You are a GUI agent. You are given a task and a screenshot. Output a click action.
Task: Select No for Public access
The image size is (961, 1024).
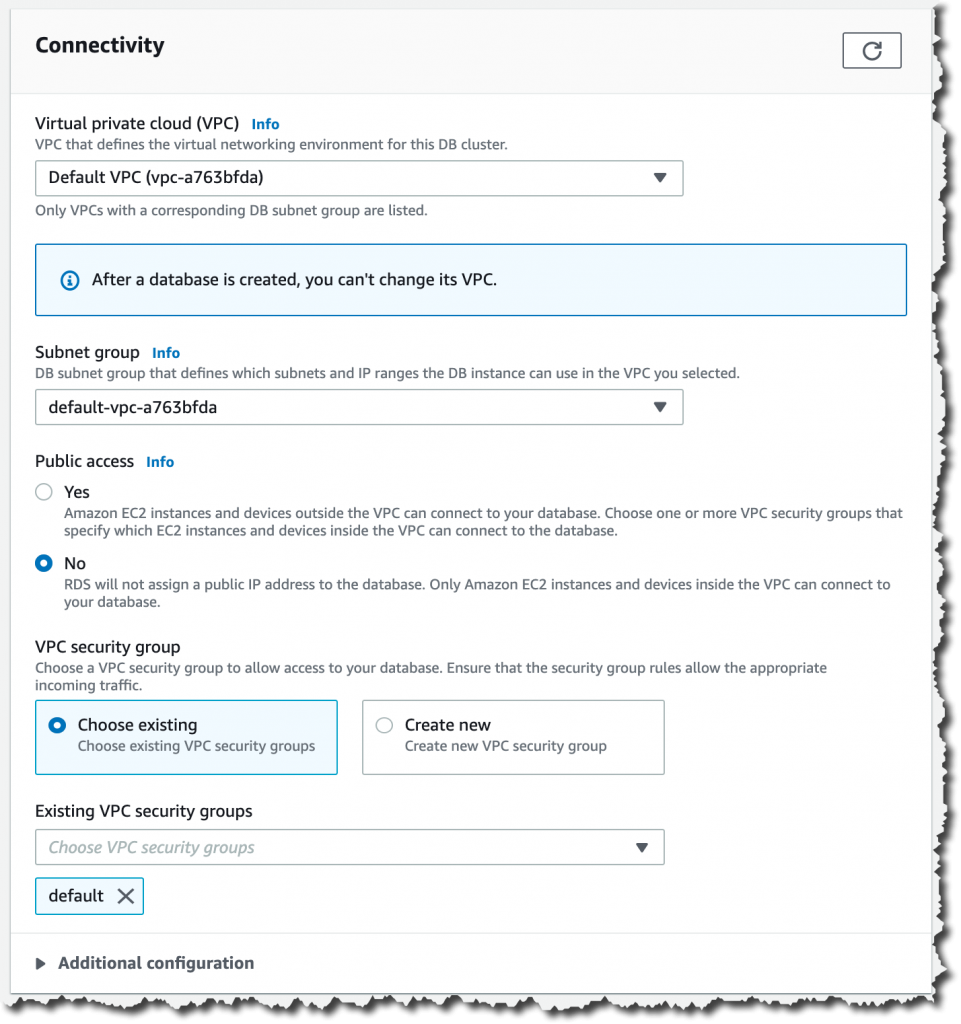[x=44, y=563]
